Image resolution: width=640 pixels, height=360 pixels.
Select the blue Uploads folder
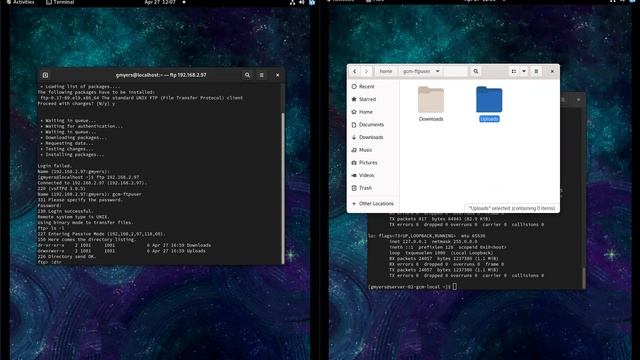pos(489,100)
